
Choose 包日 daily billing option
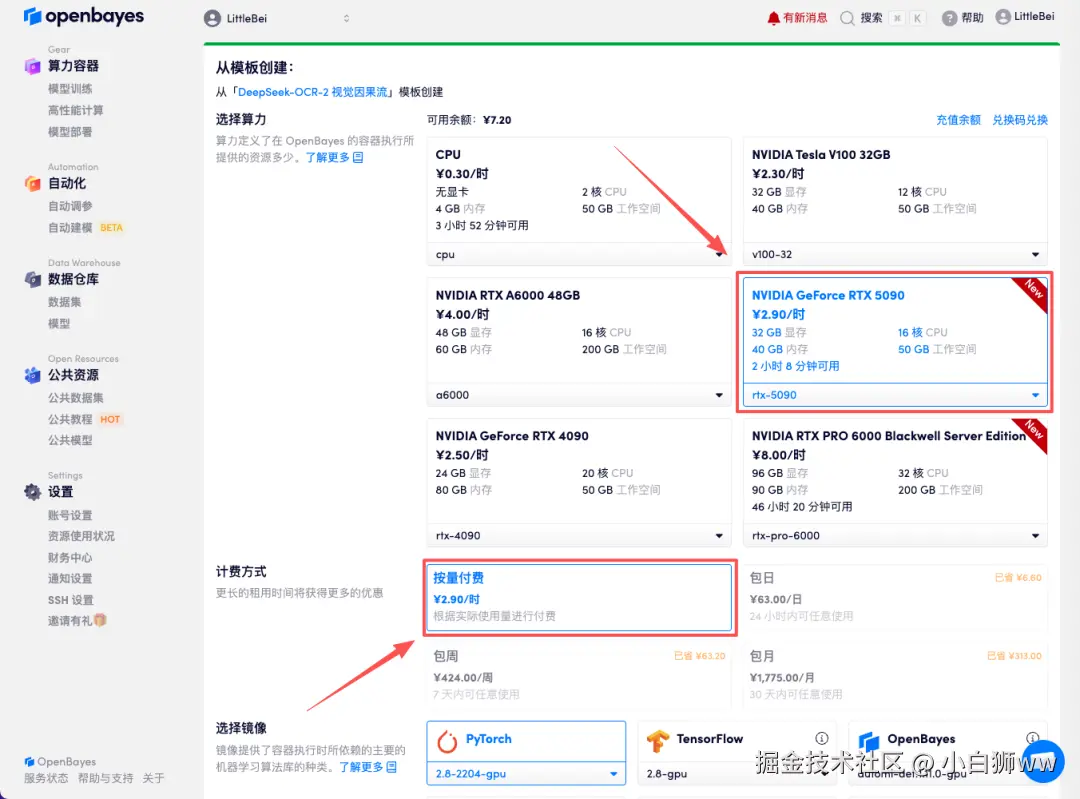(x=895, y=597)
